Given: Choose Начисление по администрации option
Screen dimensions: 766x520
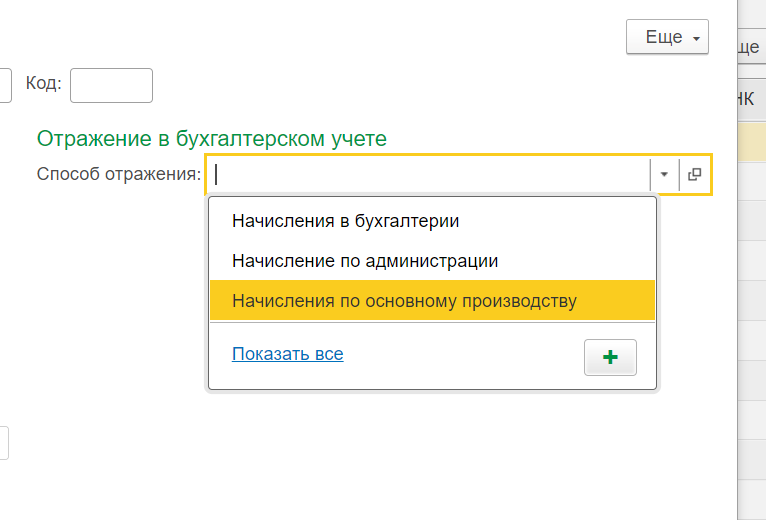Looking at the screenshot, I should (365, 261).
